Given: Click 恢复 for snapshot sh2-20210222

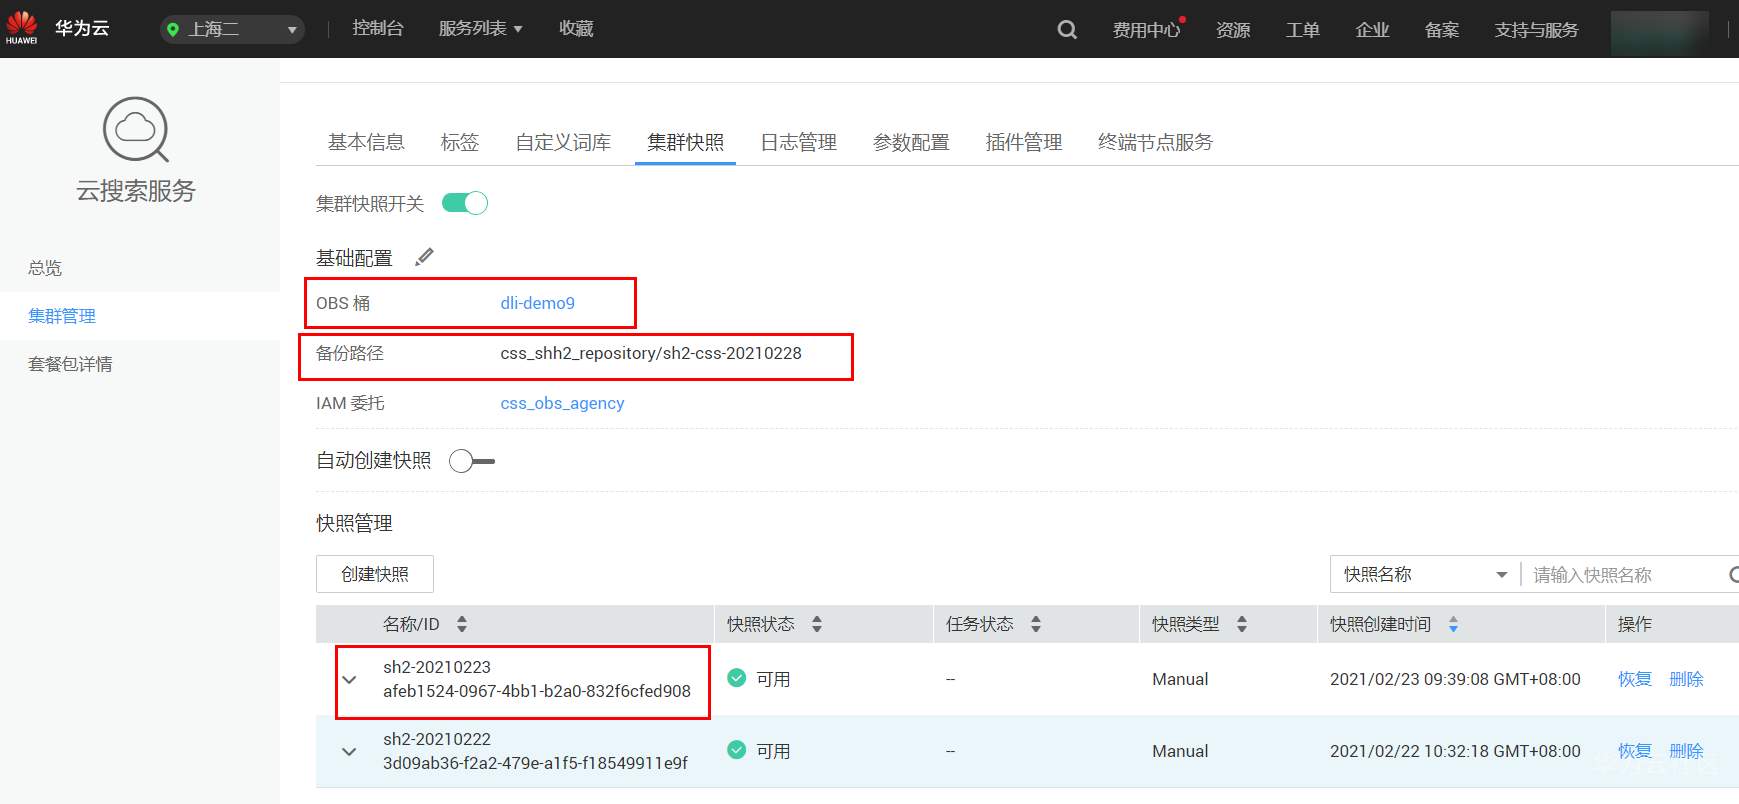Looking at the screenshot, I should 1635,751.
